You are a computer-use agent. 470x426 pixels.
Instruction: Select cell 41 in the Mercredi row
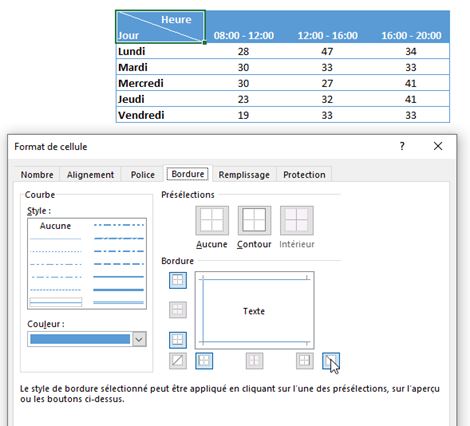(411, 83)
